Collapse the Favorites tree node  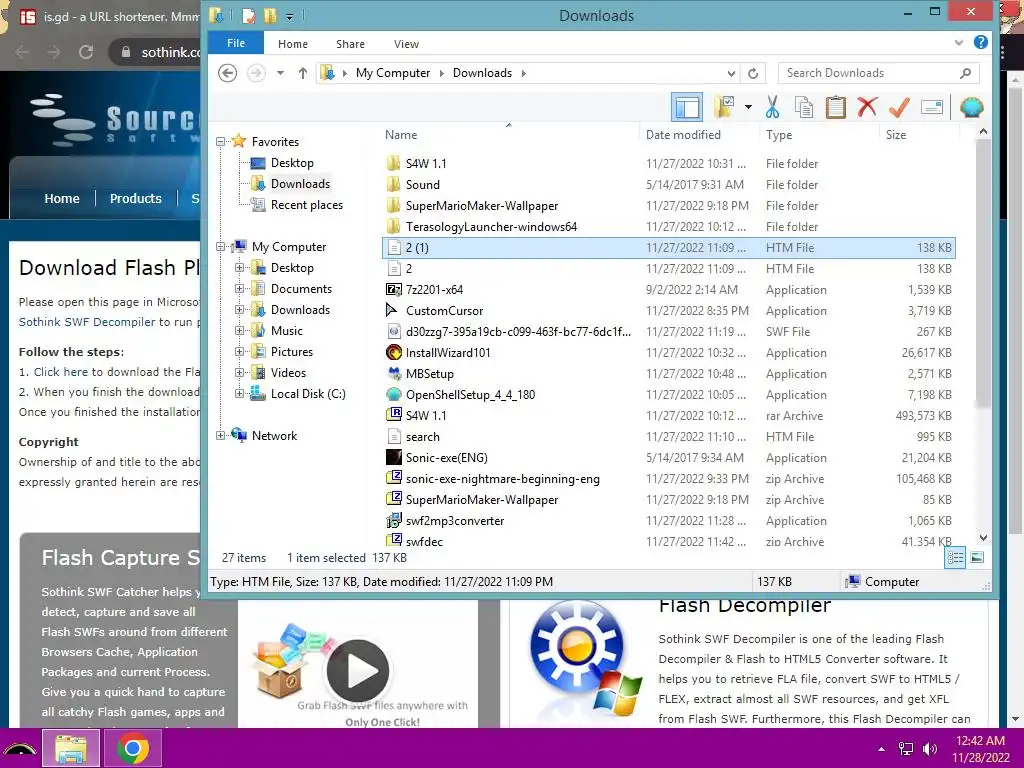pos(221,142)
